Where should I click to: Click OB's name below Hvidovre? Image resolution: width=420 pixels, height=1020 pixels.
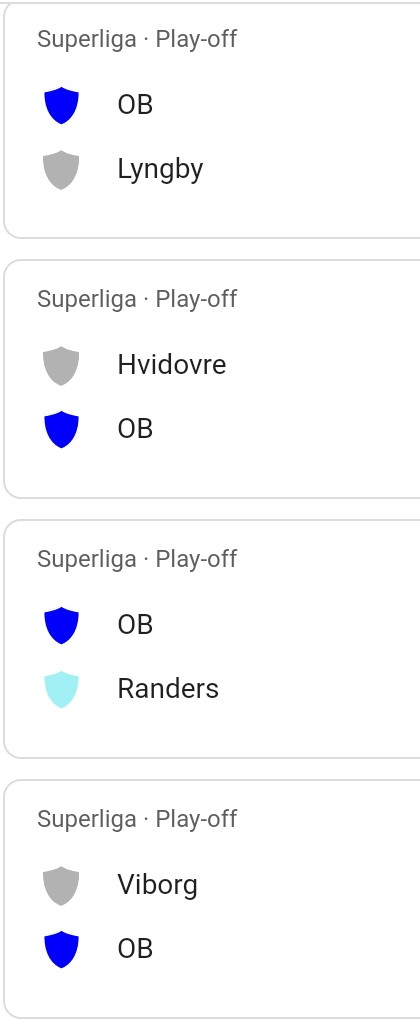tap(135, 429)
